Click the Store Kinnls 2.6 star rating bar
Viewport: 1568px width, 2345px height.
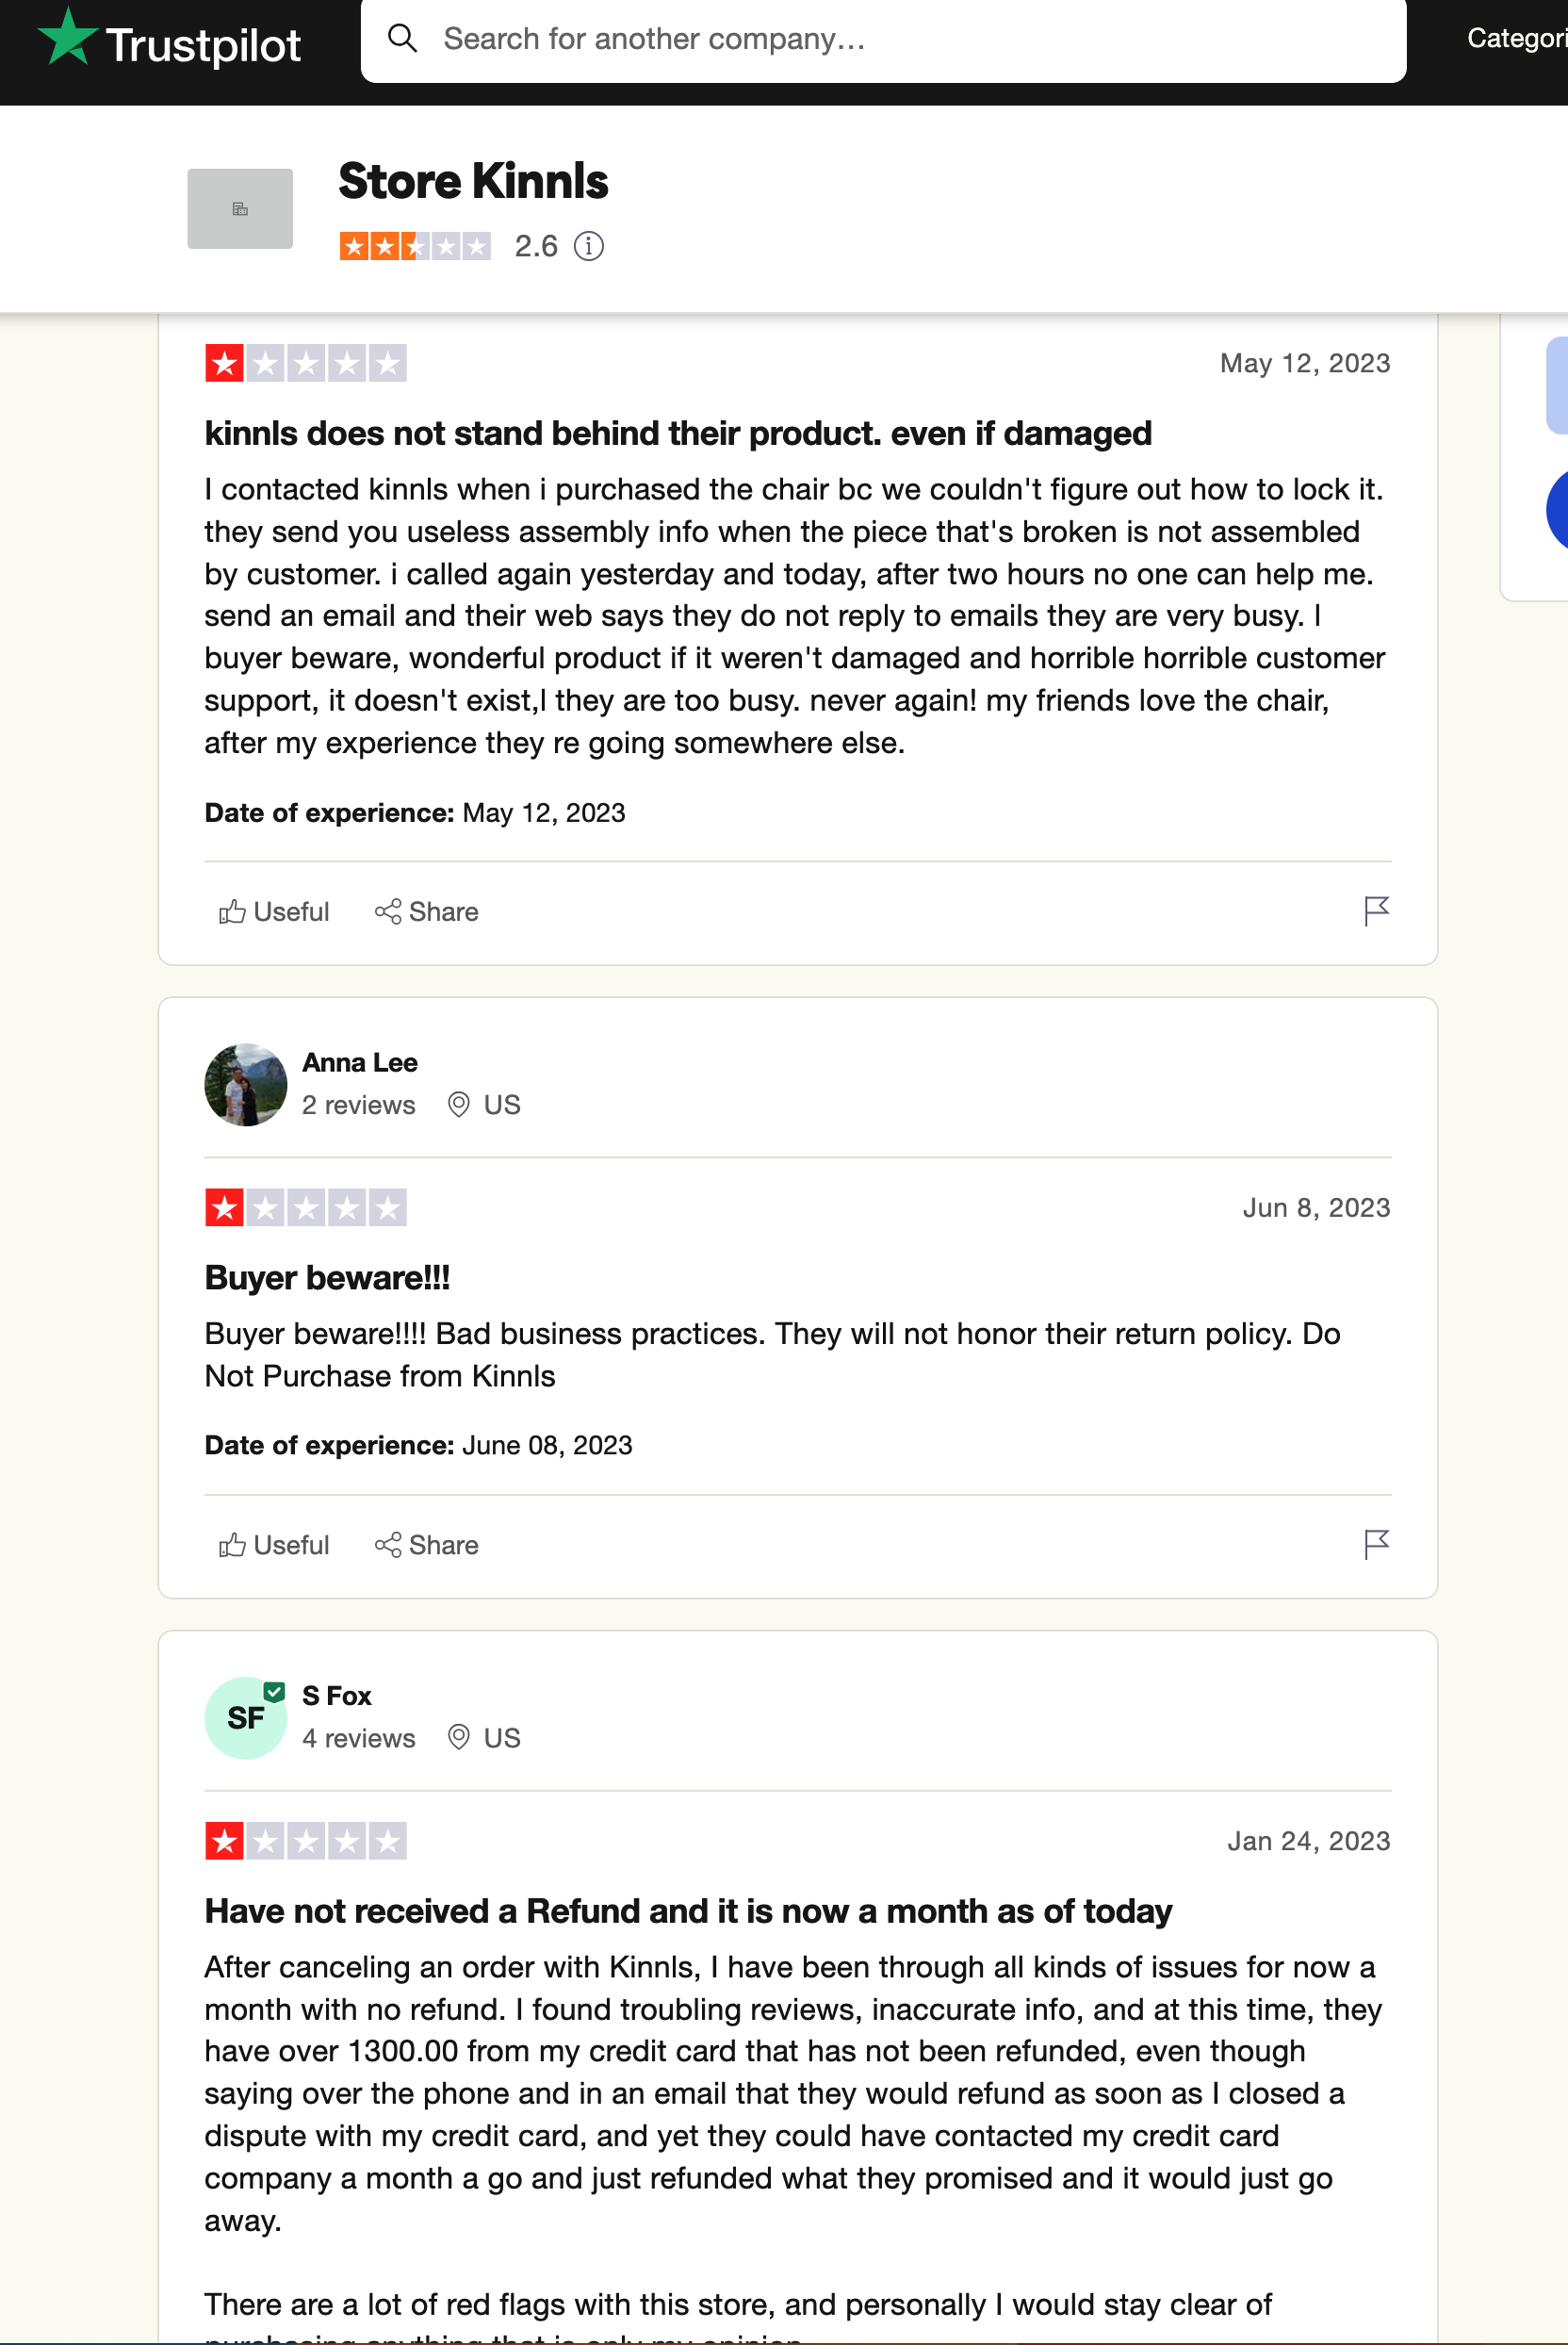(x=415, y=246)
